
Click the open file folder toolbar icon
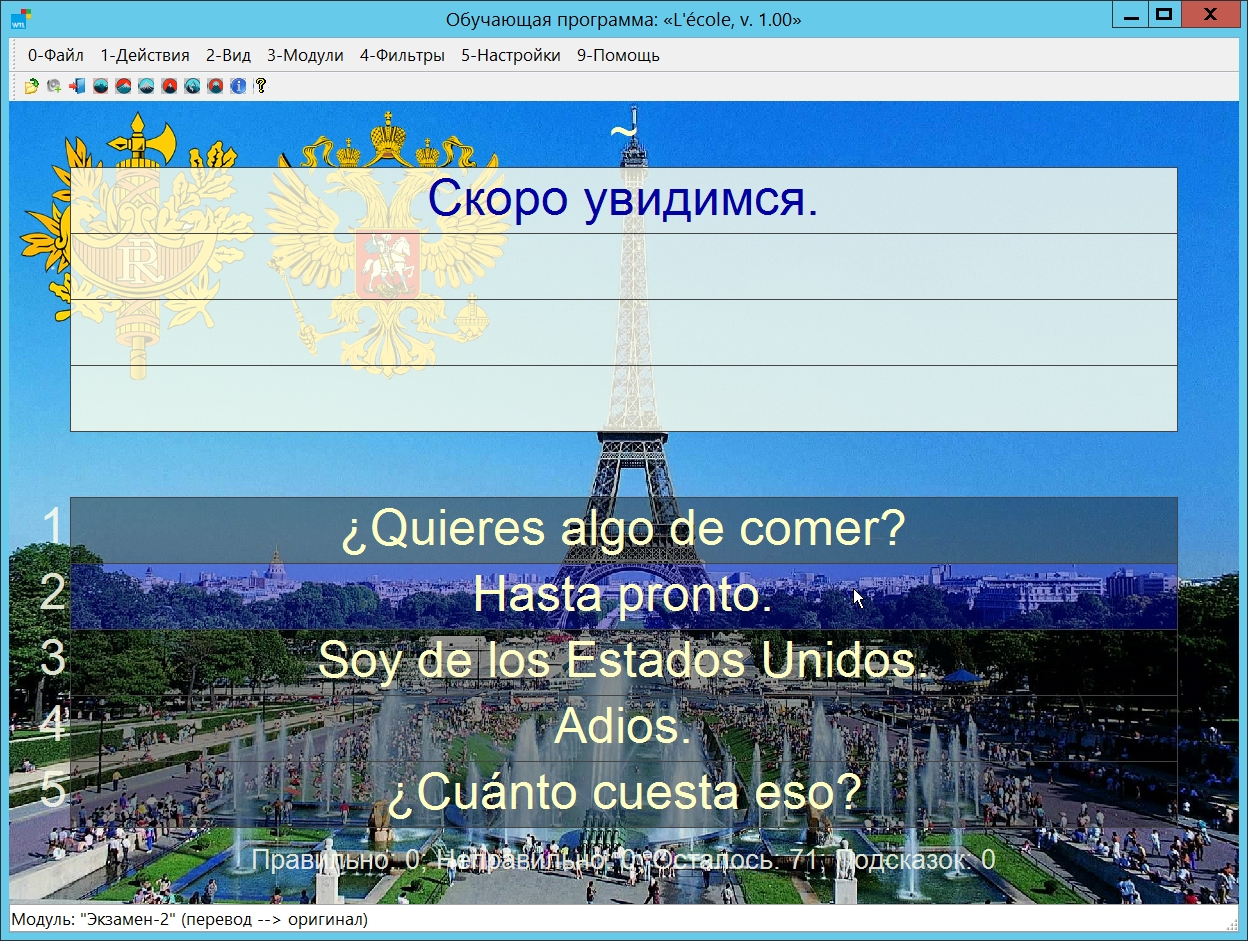pos(32,86)
